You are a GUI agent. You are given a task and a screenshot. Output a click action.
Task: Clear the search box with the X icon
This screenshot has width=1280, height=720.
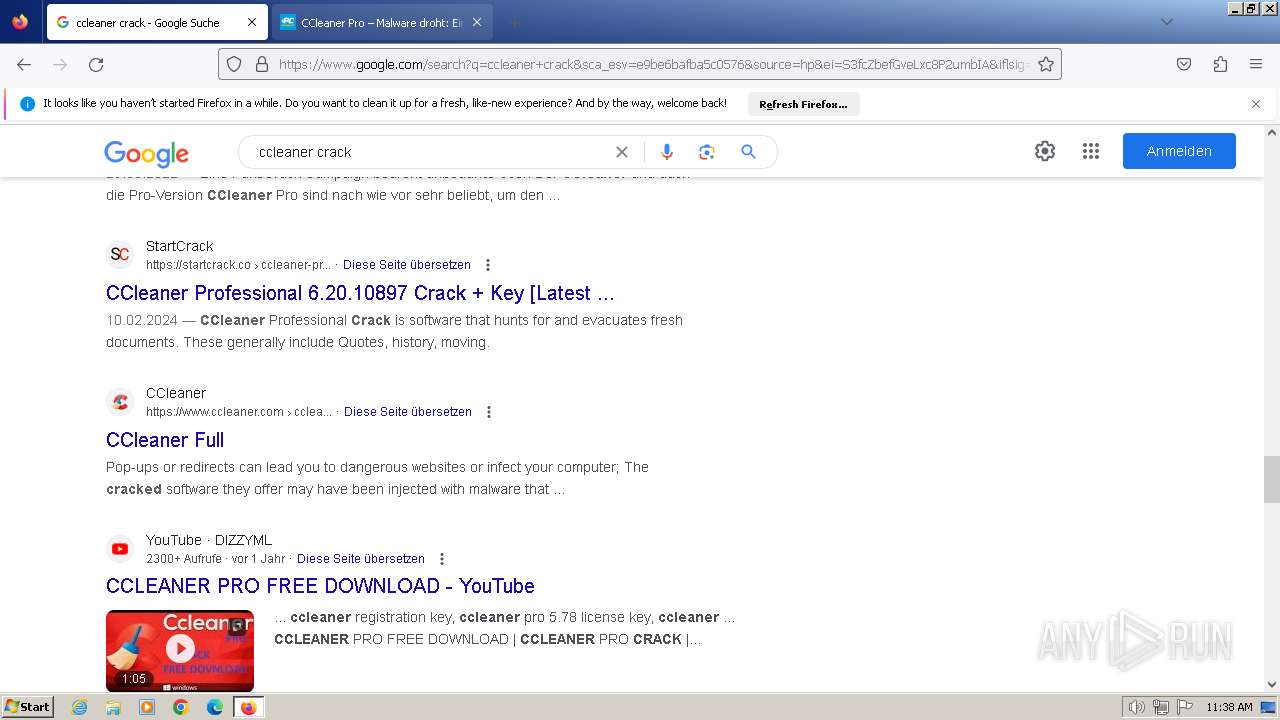coord(622,152)
